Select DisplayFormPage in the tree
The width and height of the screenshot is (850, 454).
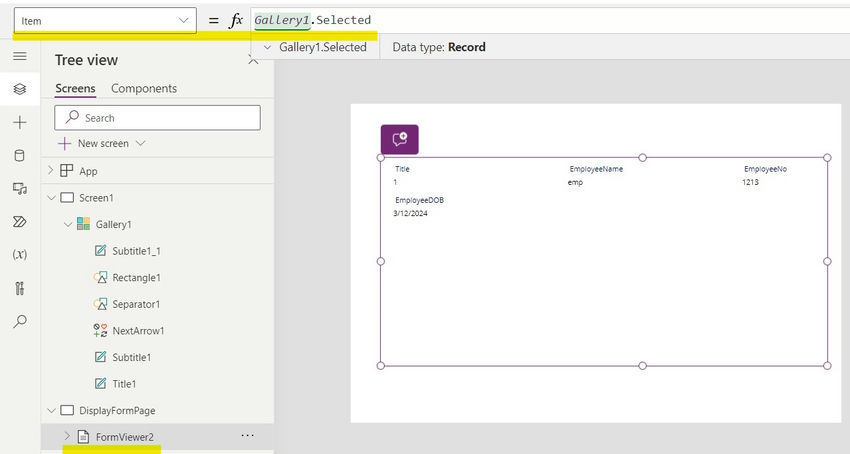(x=117, y=411)
